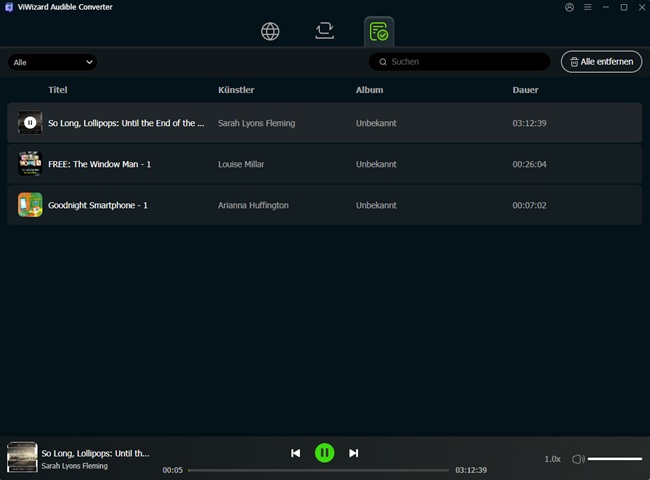Click duration 00:07:02
This screenshot has height=480, width=650.
(529, 205)
